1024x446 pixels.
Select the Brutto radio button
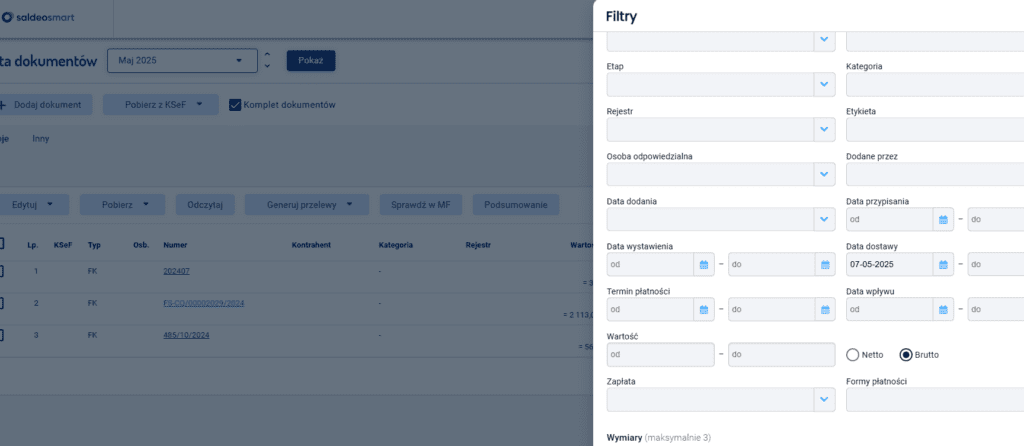coord(906,354)
